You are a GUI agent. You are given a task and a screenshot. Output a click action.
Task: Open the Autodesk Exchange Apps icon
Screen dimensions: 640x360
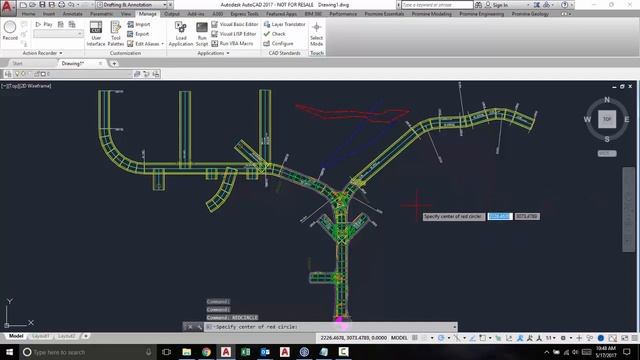[x=537, y=5]
